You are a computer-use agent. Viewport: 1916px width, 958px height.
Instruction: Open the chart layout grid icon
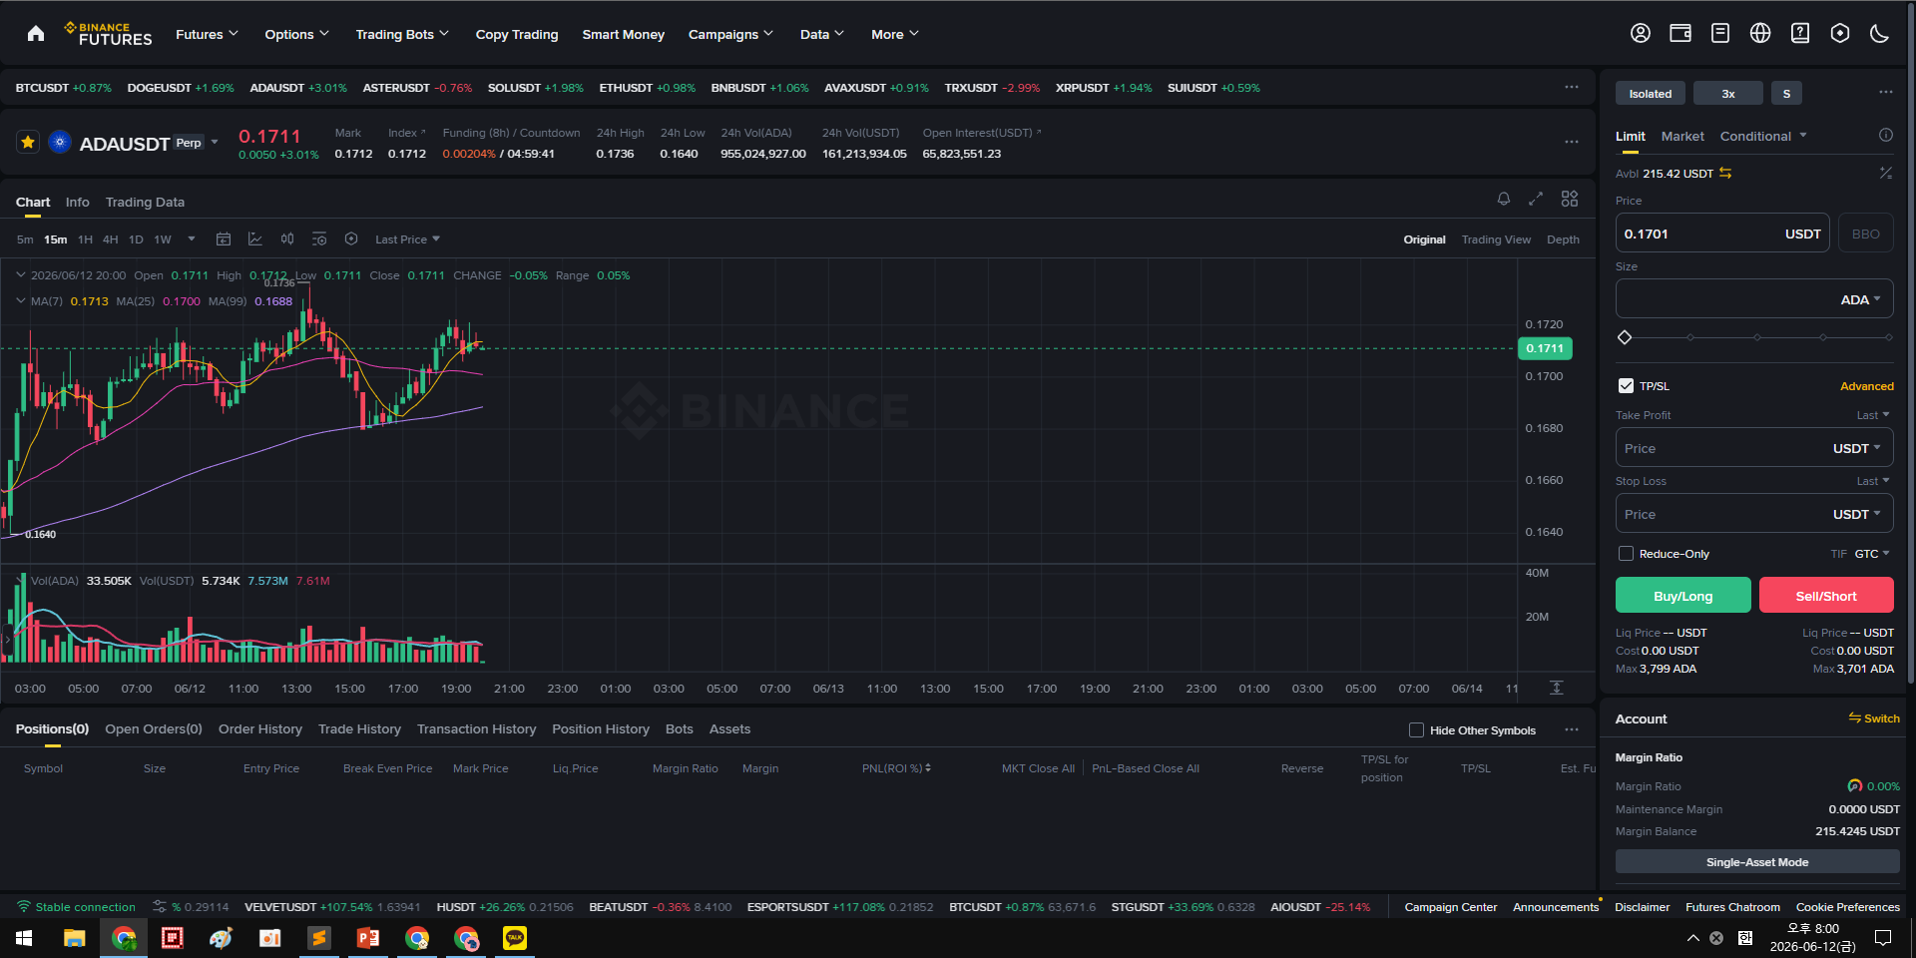coord(1570,199)
